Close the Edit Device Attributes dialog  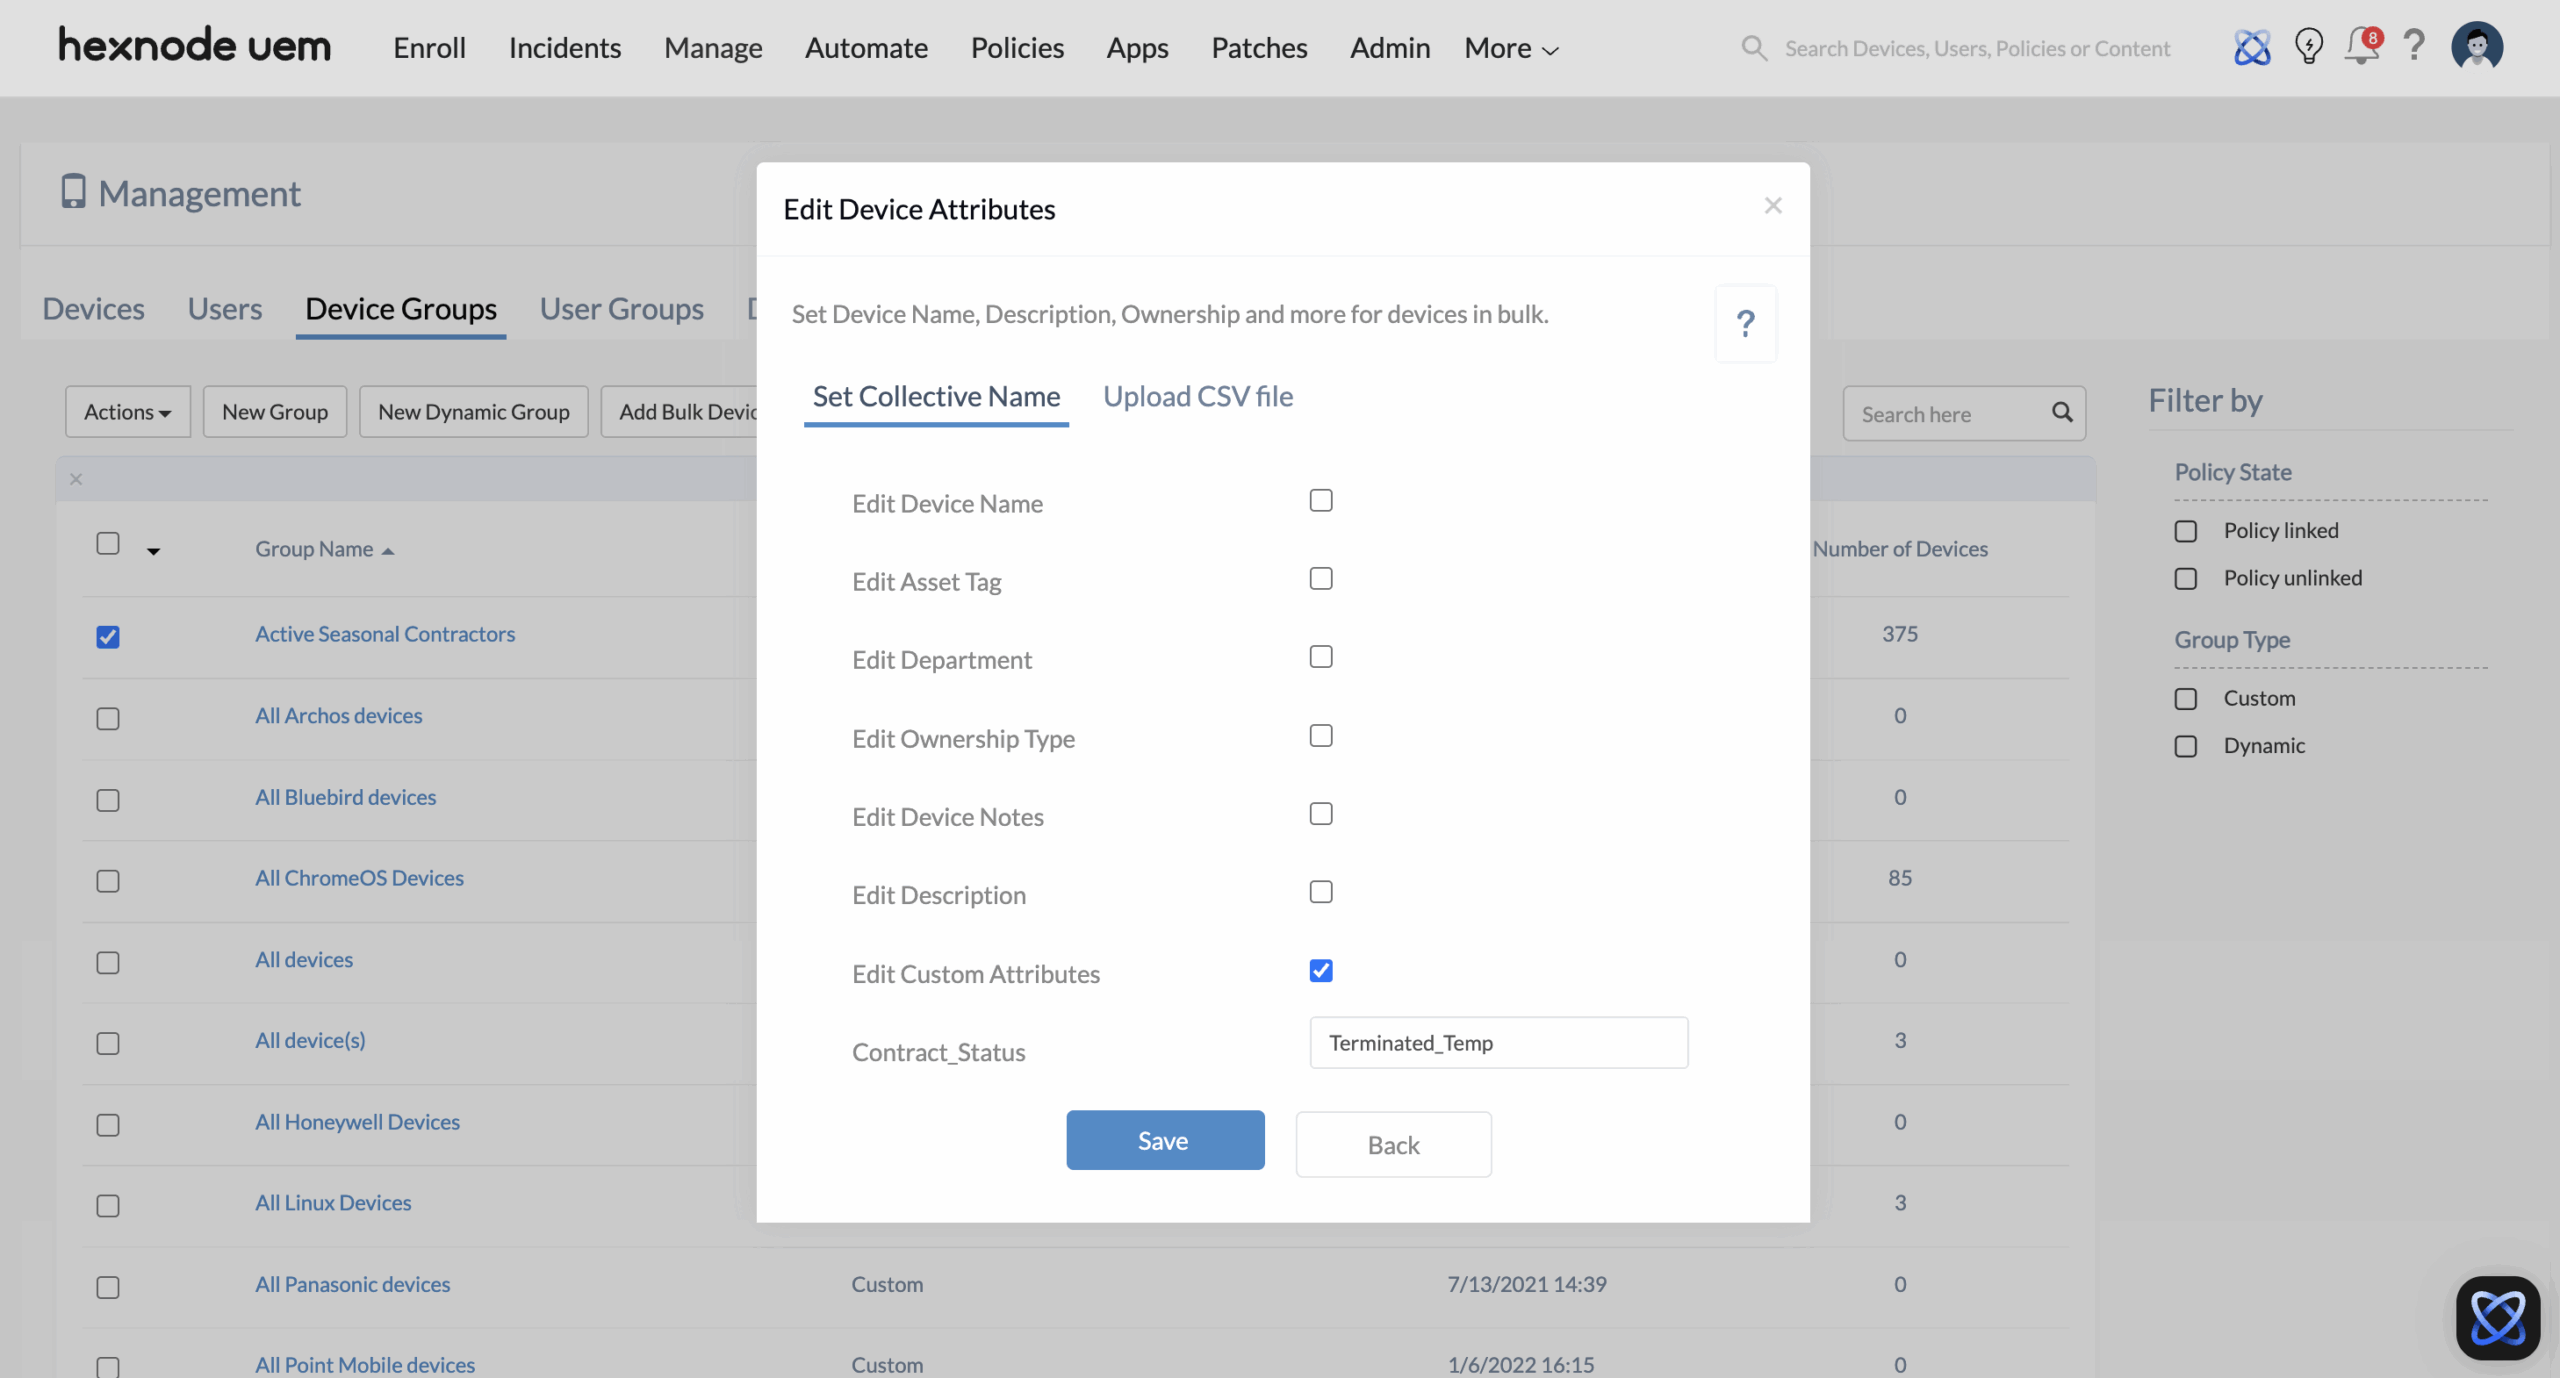(1773, 206)
